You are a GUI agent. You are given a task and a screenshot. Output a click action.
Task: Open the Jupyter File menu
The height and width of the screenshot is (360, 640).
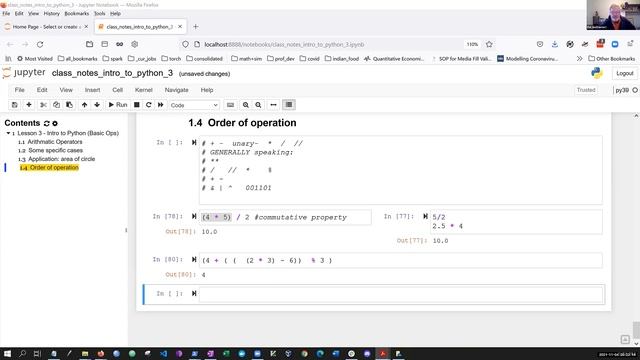[x=20, y=90]
